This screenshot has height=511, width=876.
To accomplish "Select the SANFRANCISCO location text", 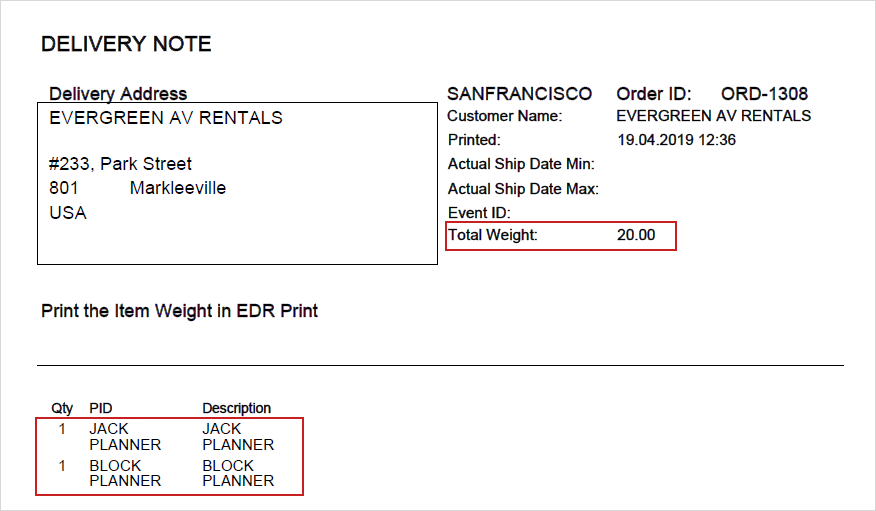I will pyautogui.click(x=519, y=94).
